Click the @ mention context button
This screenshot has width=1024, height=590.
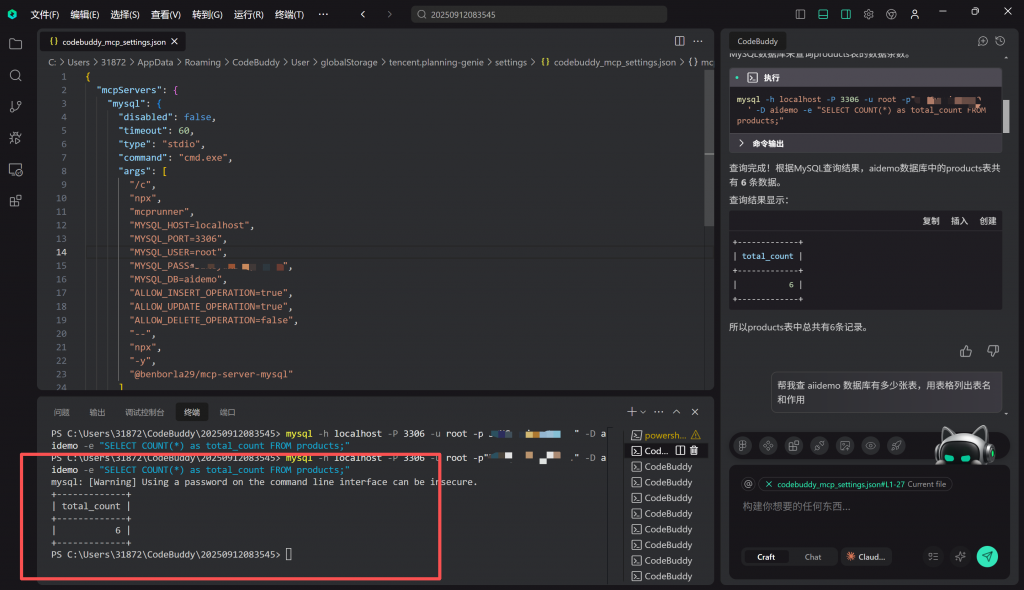(747, 484)
